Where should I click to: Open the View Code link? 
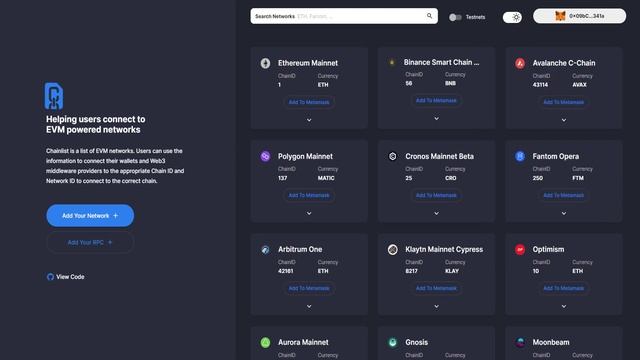[x=66, y=277]
